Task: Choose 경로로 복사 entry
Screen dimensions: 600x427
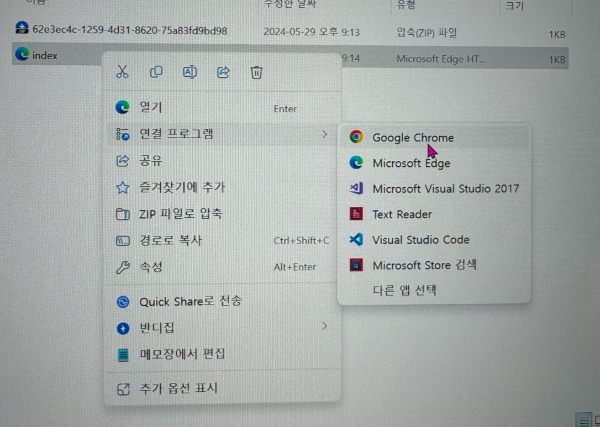Action: coord(222,241)
